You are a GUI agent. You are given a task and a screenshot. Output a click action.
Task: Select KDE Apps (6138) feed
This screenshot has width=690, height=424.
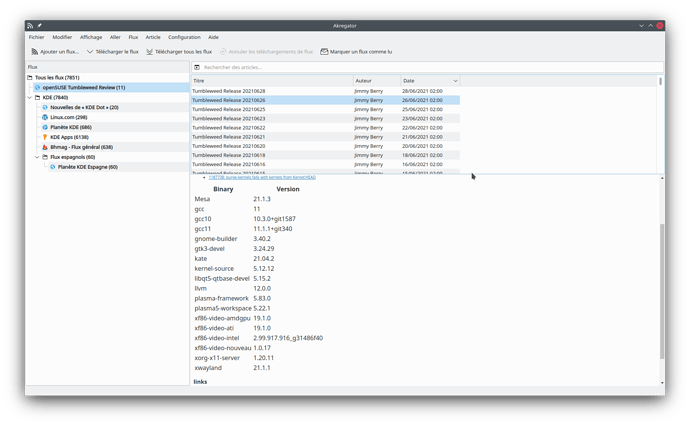click(69, 137)
